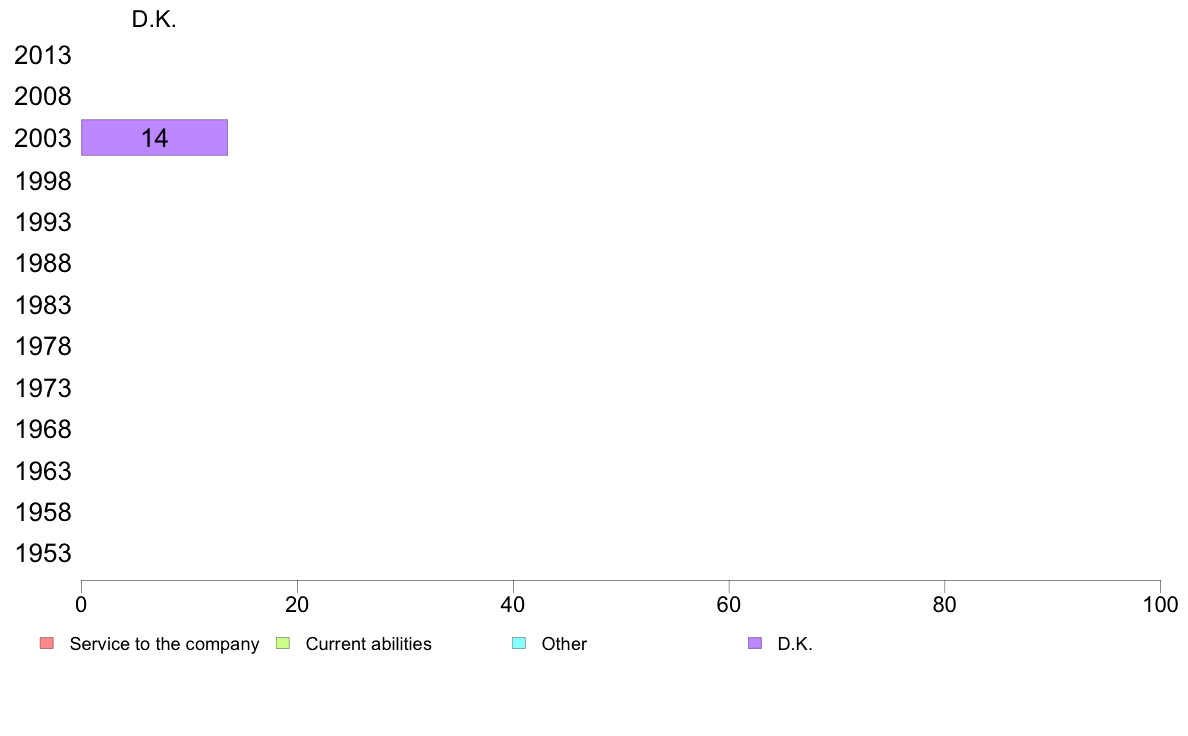
Task: Click the D.K. column header above the chart
Action: (154, 20)
